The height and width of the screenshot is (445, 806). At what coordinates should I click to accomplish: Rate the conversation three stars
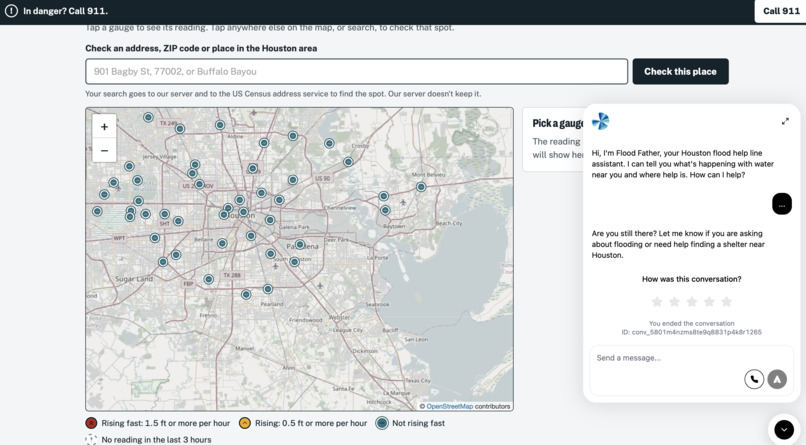(692, 302)
